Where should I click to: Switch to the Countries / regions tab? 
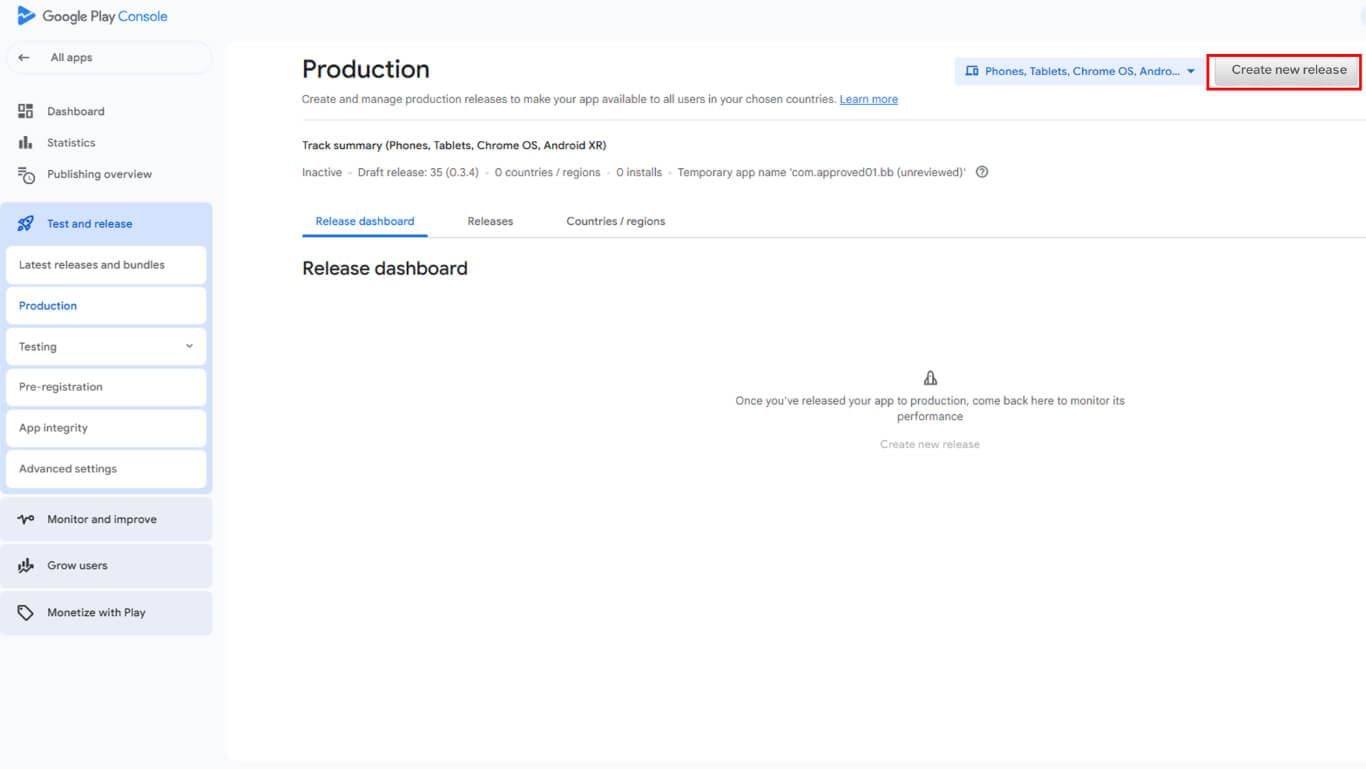615,221
